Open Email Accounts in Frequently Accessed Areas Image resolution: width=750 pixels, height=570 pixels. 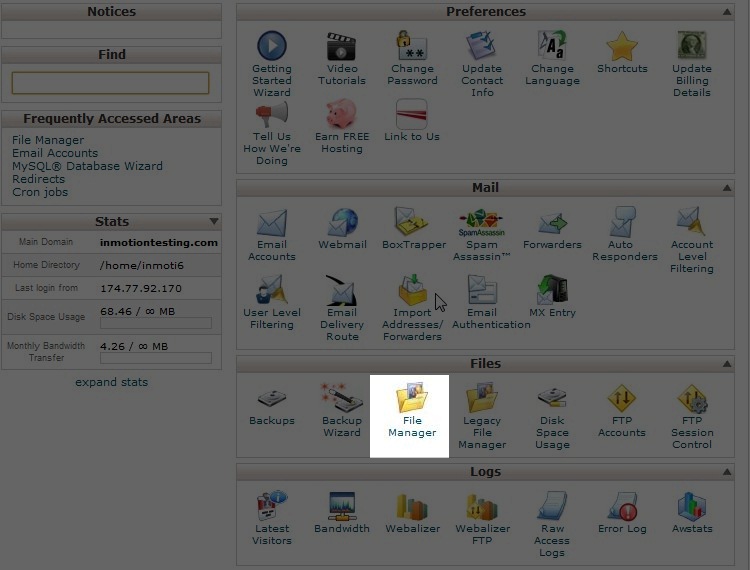pyautogui.click(x=55, y=153)
